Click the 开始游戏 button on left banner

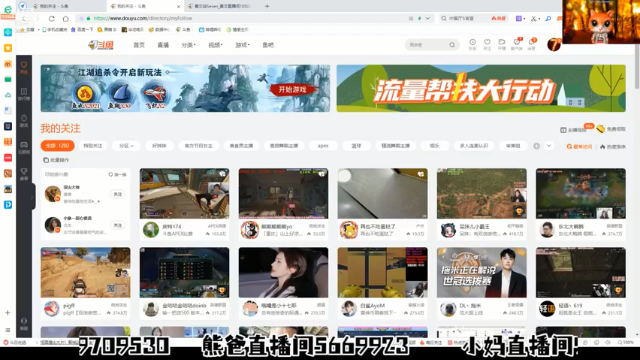click(x=293, y=90)
